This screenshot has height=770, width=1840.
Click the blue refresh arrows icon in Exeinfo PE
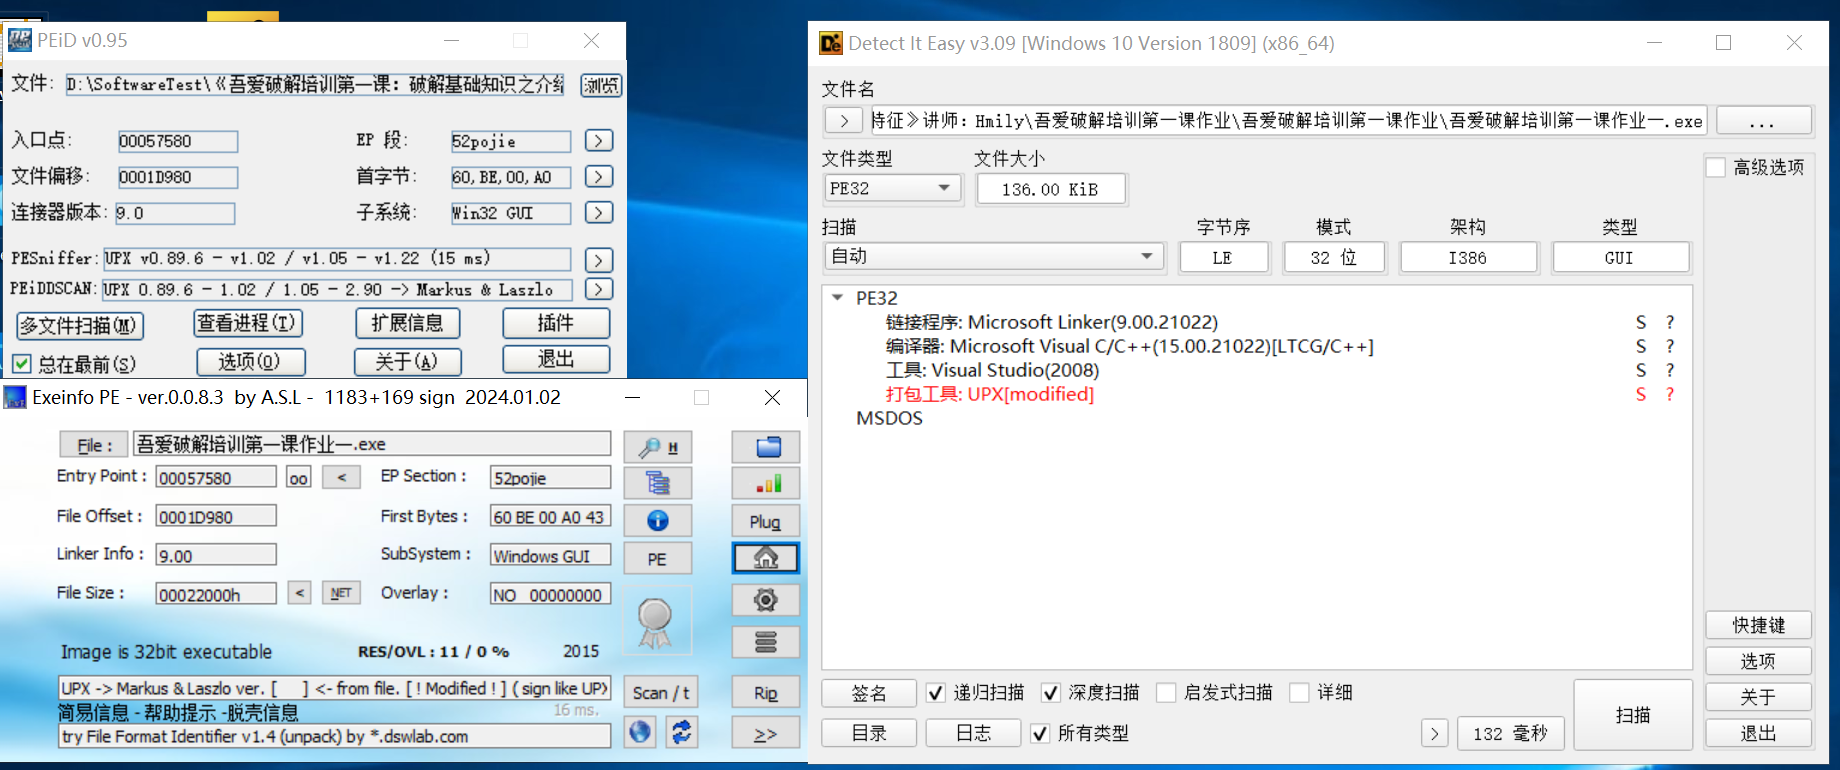[682, 732]
